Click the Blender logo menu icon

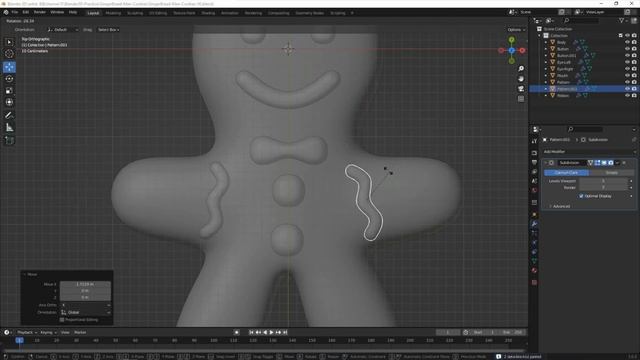coord(6,13)
